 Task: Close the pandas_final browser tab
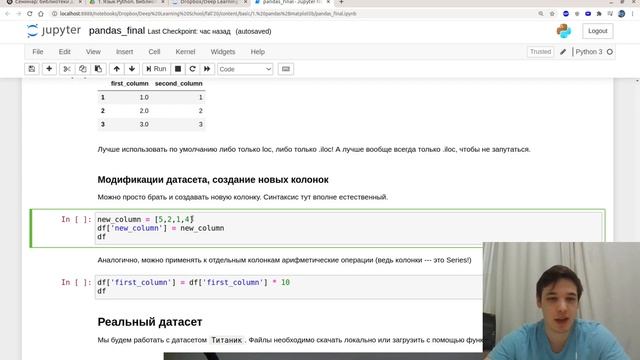(x=328, y=2)
